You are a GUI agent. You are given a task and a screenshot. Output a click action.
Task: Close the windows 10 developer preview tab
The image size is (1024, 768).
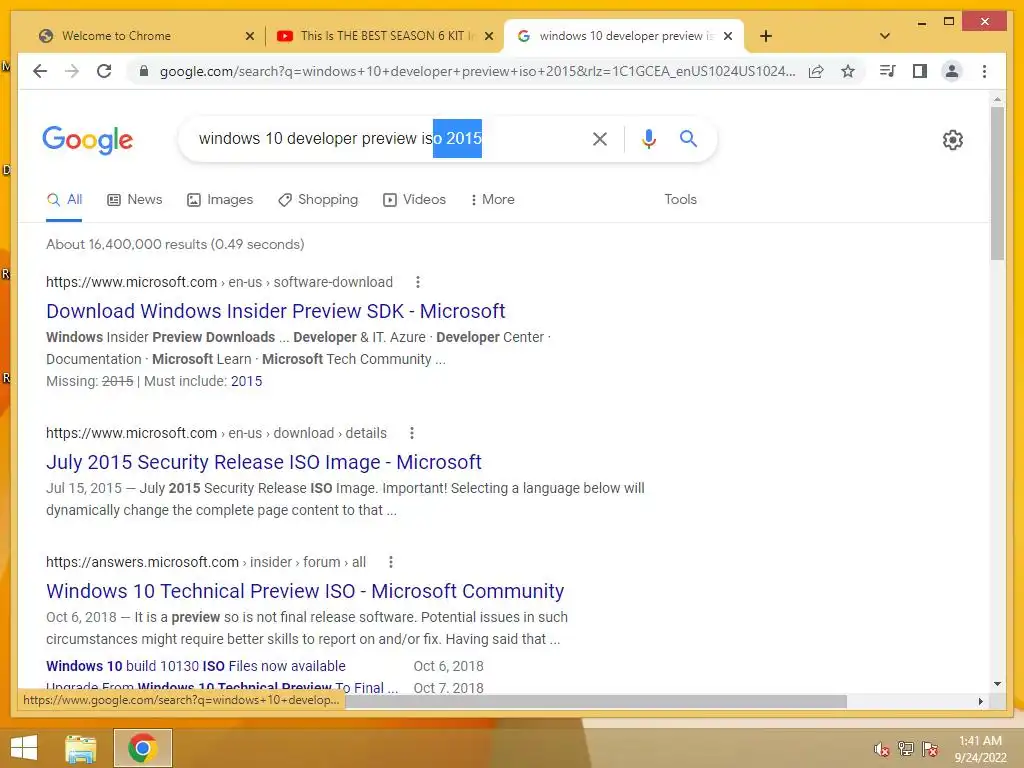728,37
